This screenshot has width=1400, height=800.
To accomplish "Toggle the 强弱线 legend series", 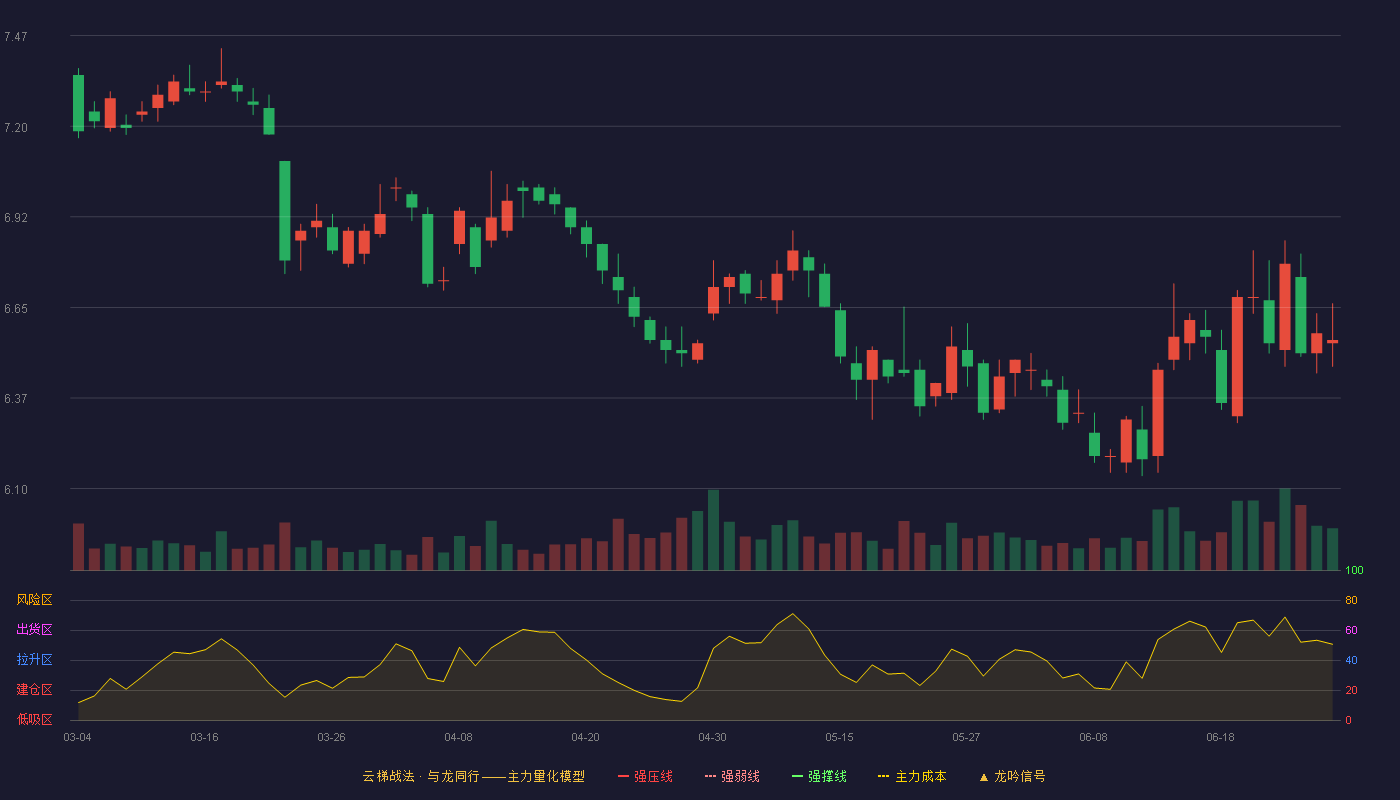I will (x=732, y=776).
